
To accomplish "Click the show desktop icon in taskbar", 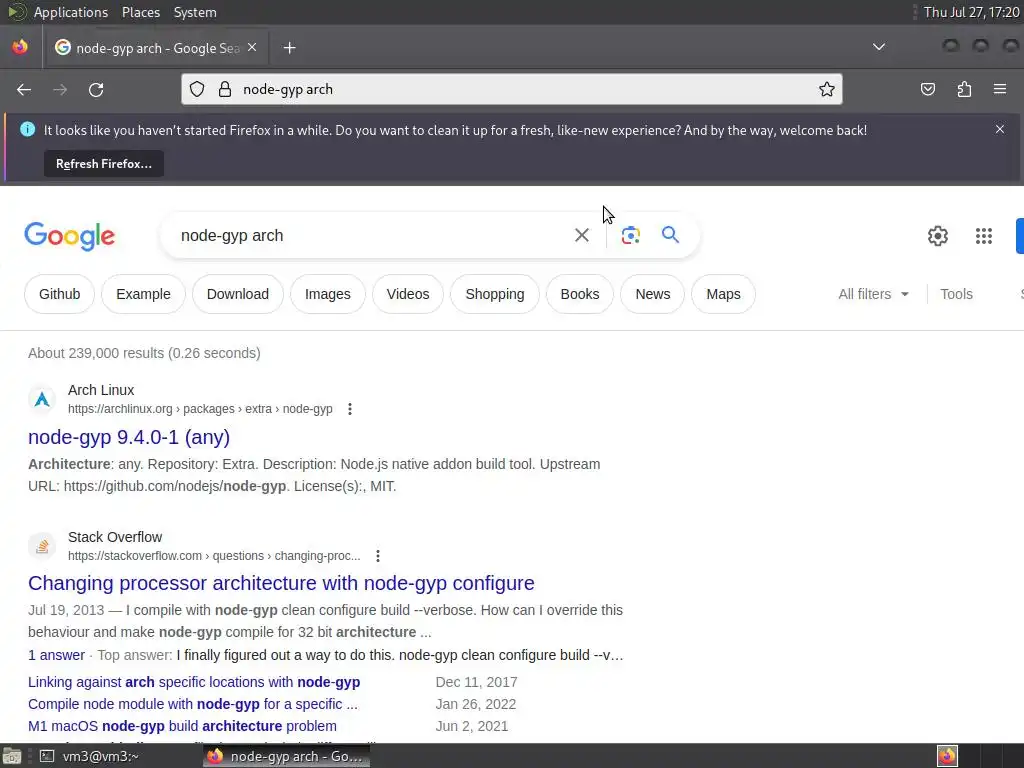I will pos(12,756).
